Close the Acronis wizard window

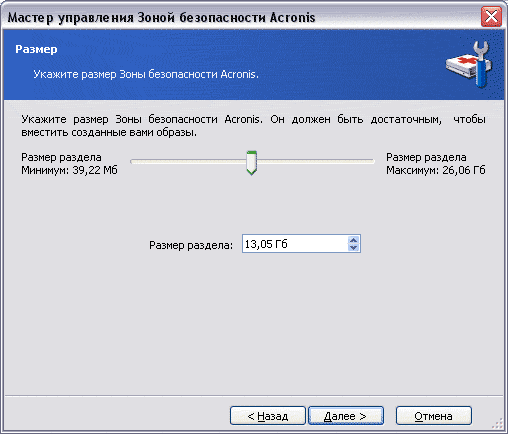[491, 16]
